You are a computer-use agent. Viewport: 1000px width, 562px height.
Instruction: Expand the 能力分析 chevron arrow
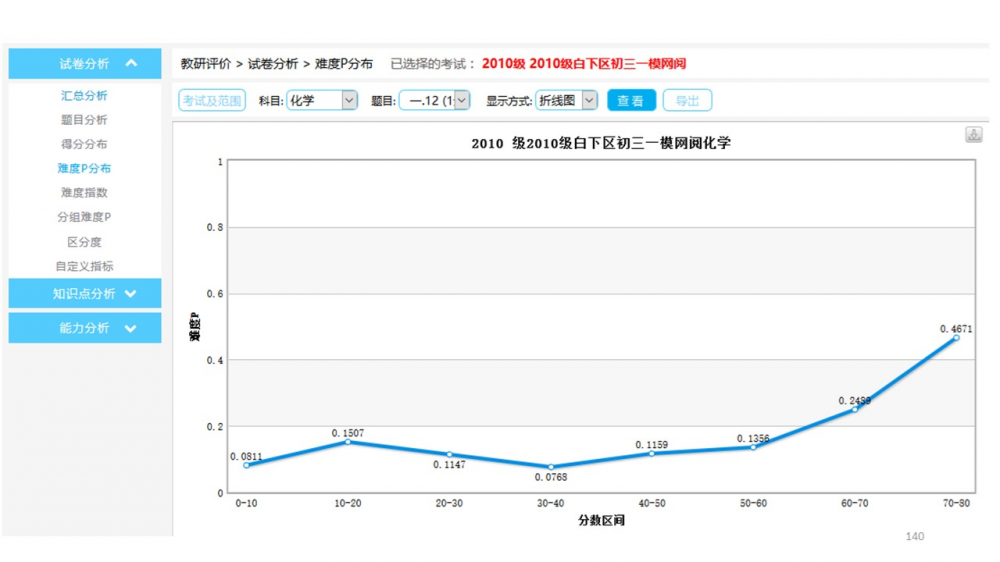131,328
